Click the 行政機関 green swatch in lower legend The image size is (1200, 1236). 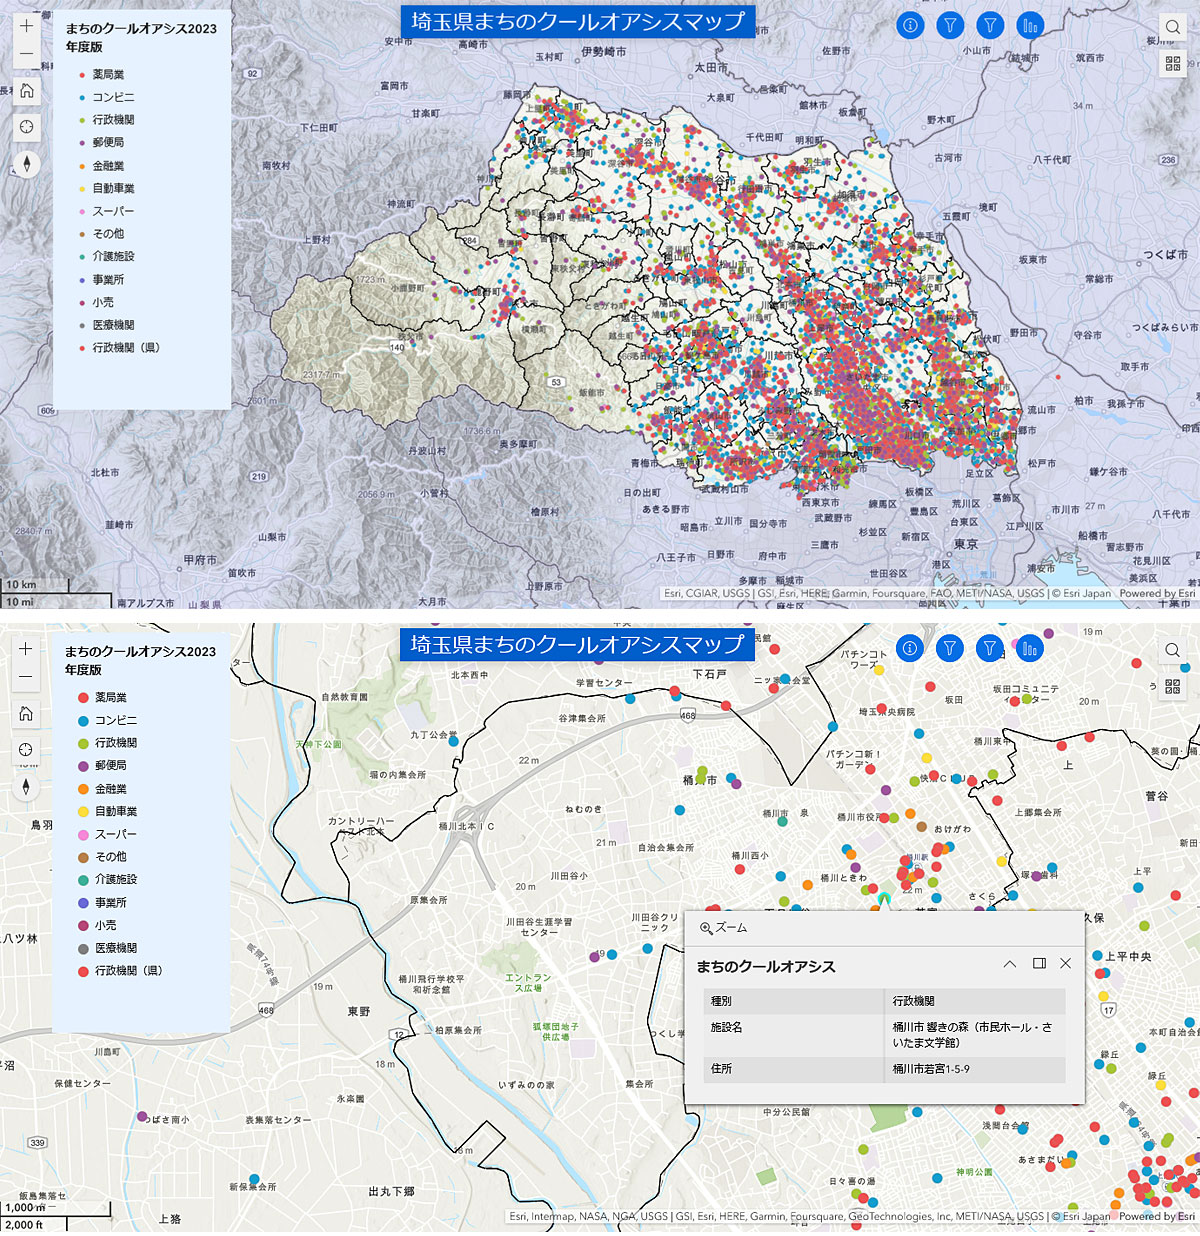84,744
